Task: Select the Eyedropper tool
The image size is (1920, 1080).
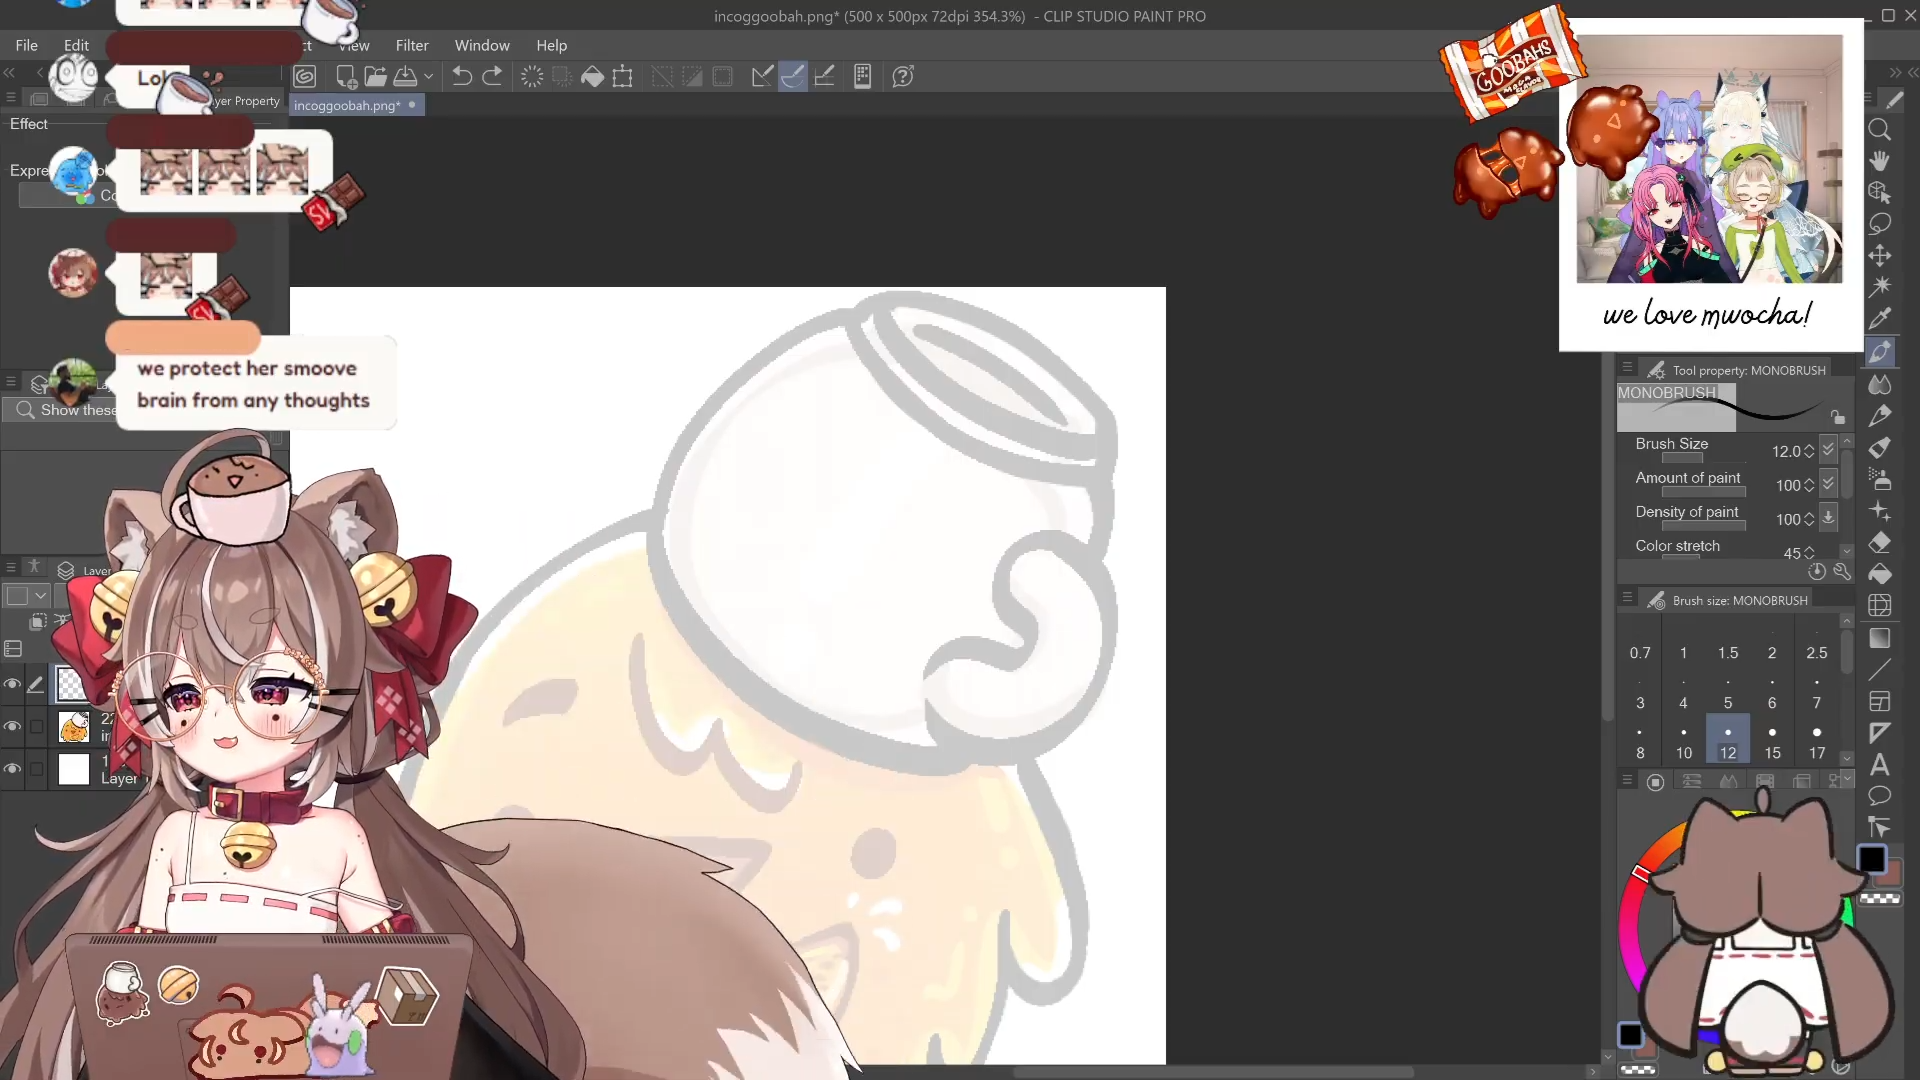Action: (x=1879, y=318)
